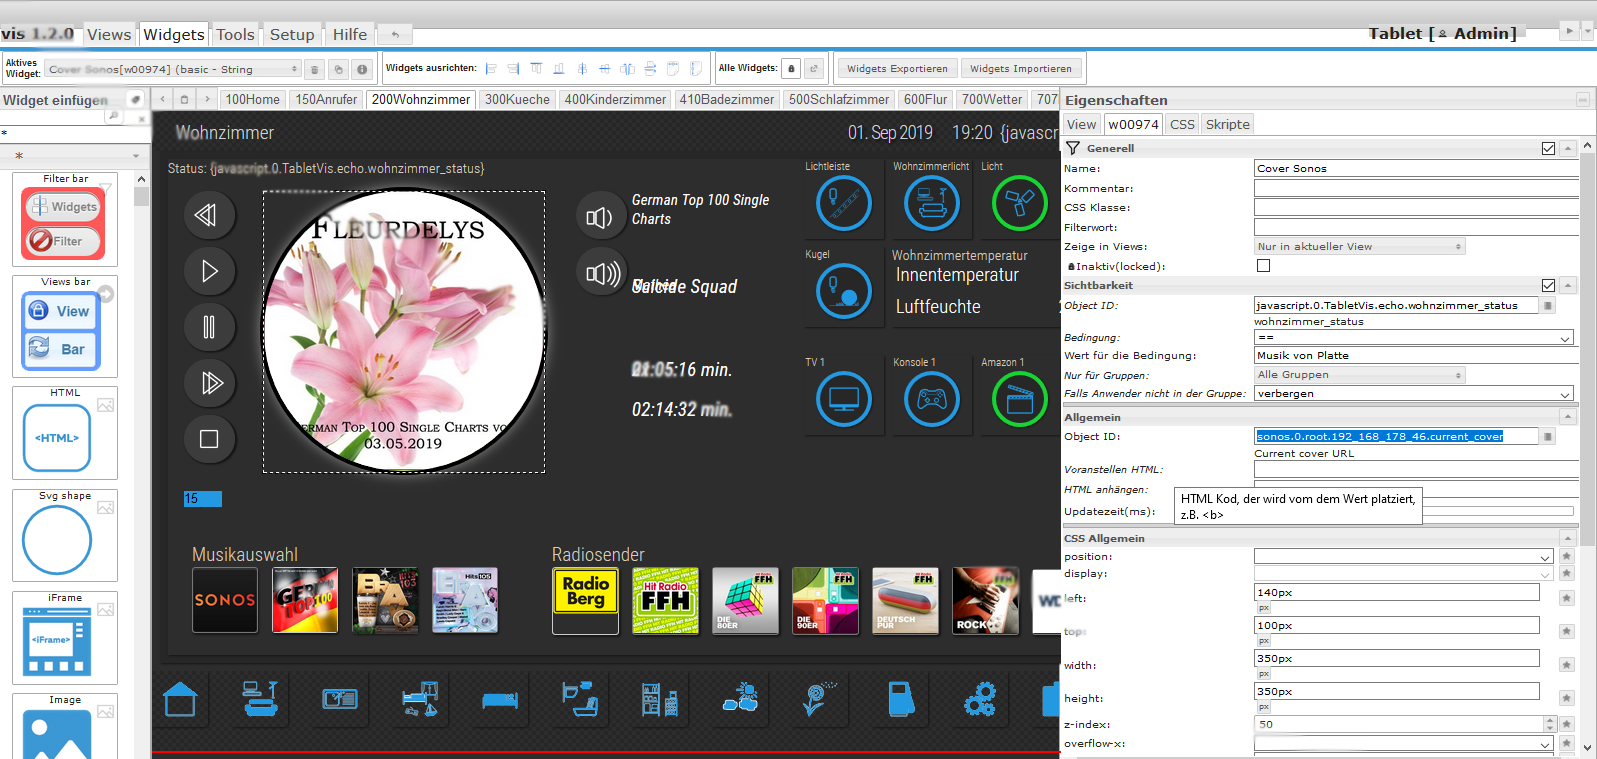Click the lock all widgets icon
This screenshot has width=1597, height=759.
point(791,68)
